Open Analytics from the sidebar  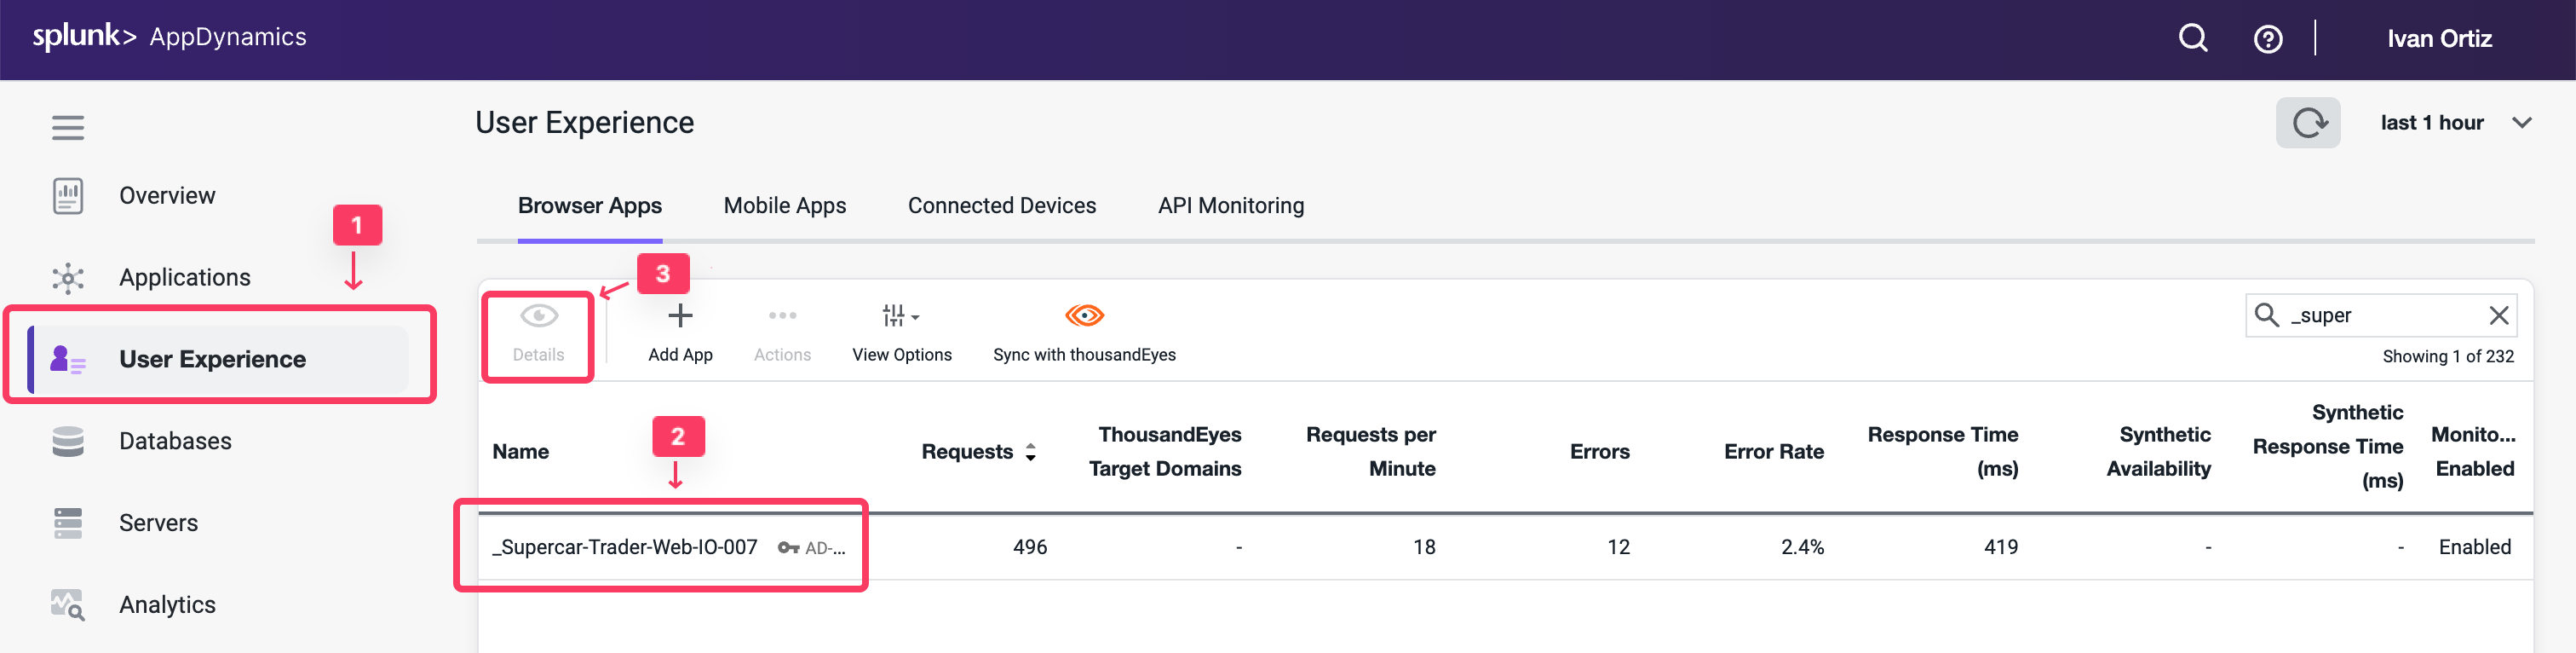coord(167,605)
